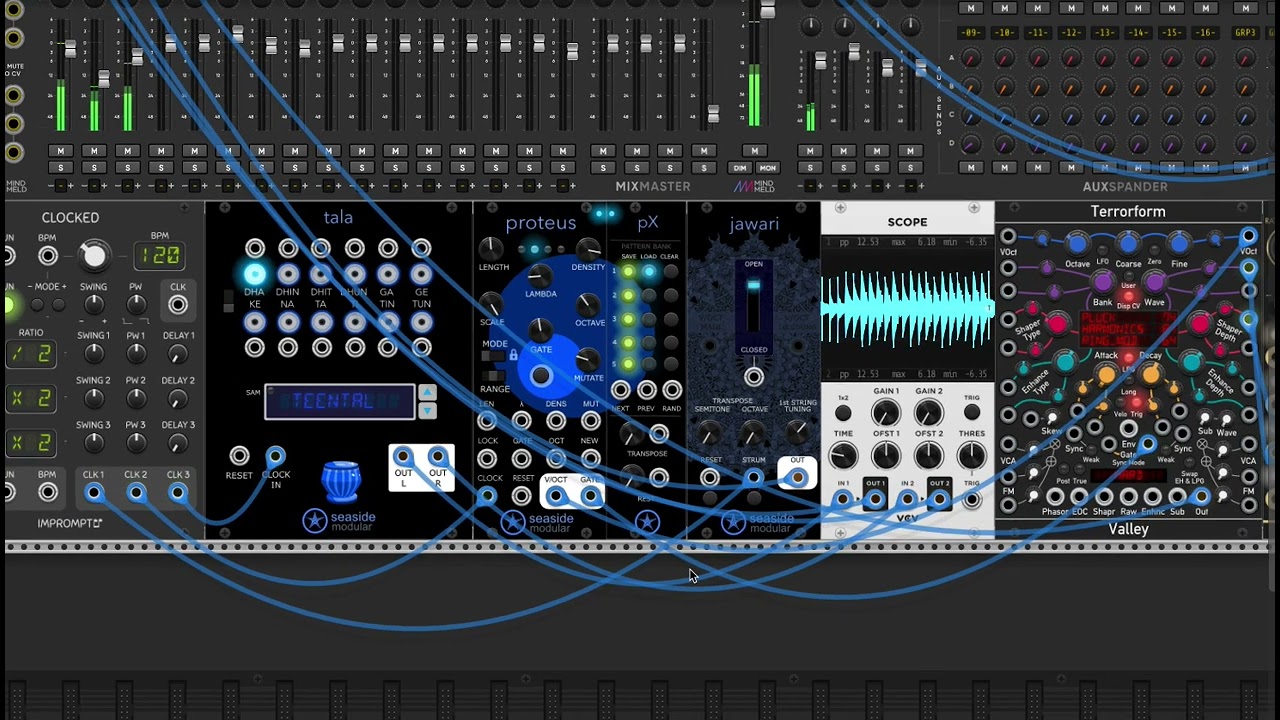Viewport: 1280px width, 720px height.
Task: Click the V/OCT output jack on proteus
Action: 556,496
